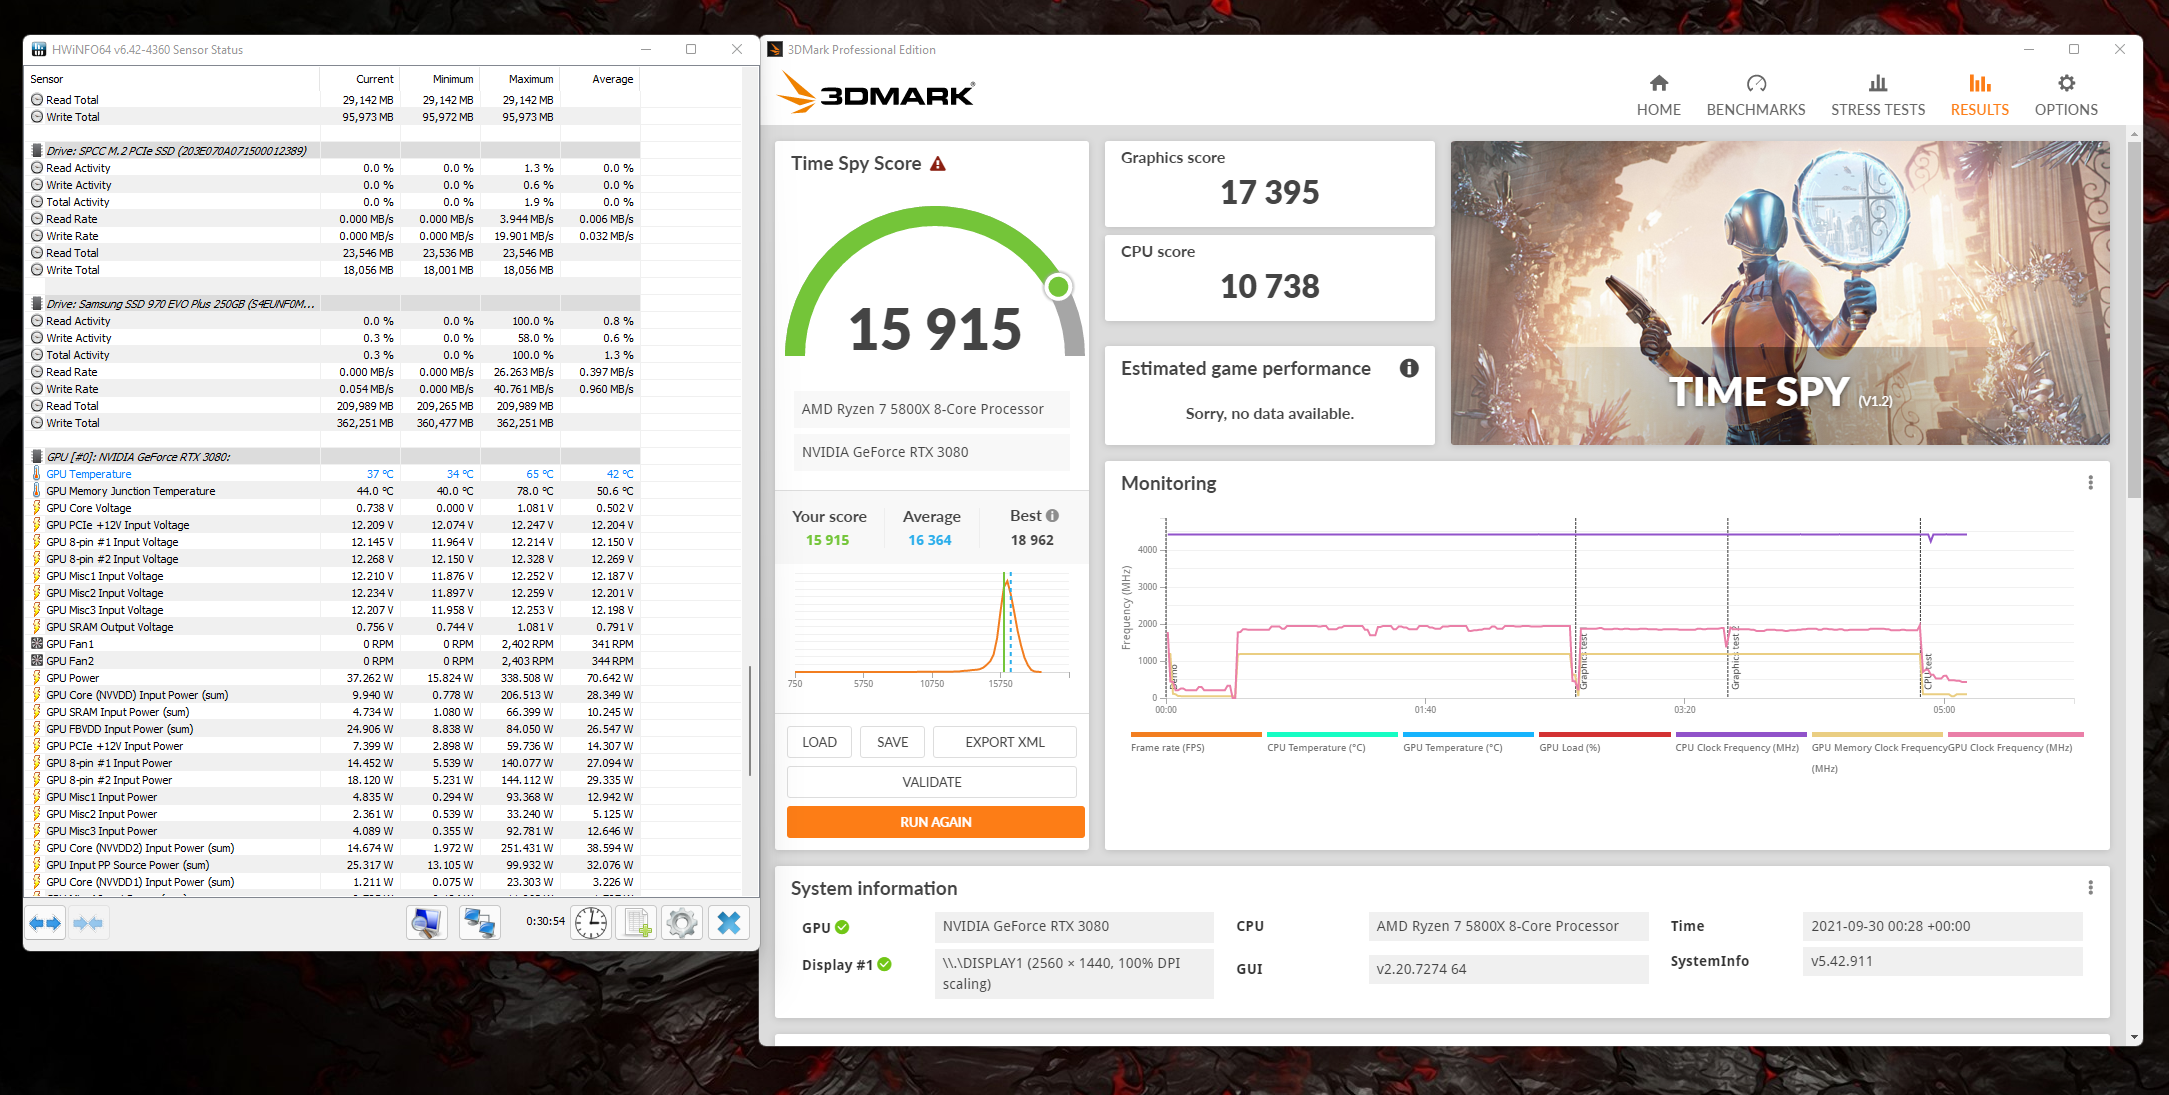Click the HWiNFO vertical scrollbar thumb
2169x1095 pixels.
[x=750, y=720]
